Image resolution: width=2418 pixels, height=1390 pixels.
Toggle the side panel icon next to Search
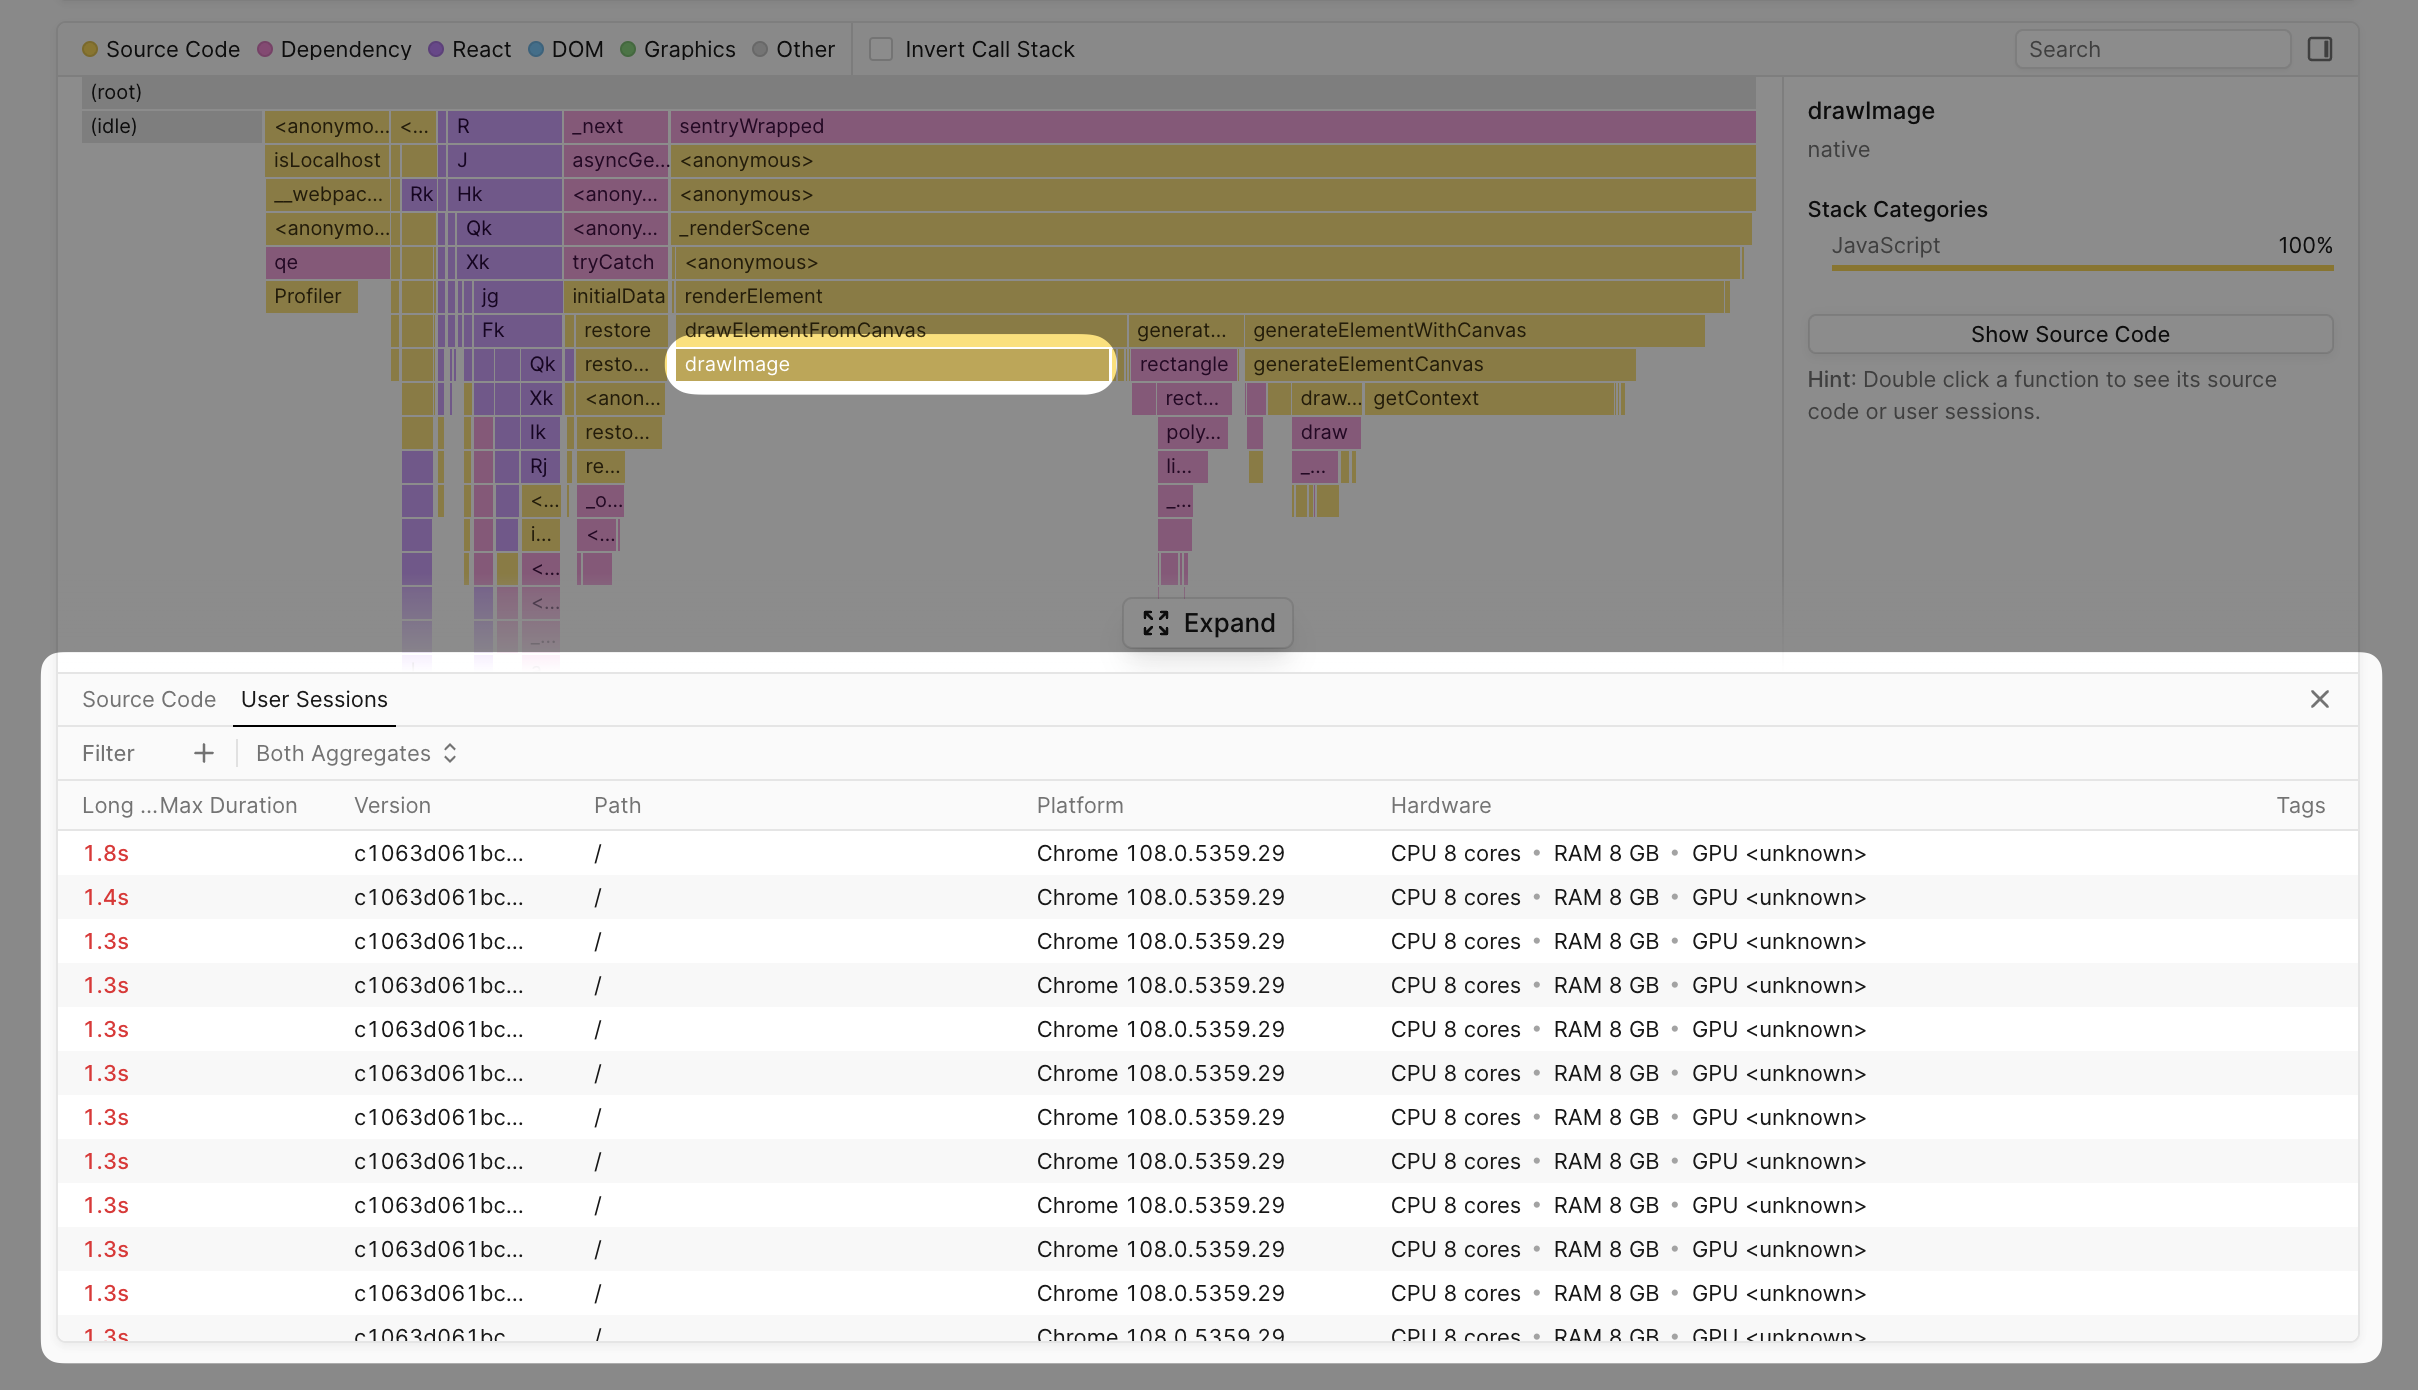(x=2320, y=49)
